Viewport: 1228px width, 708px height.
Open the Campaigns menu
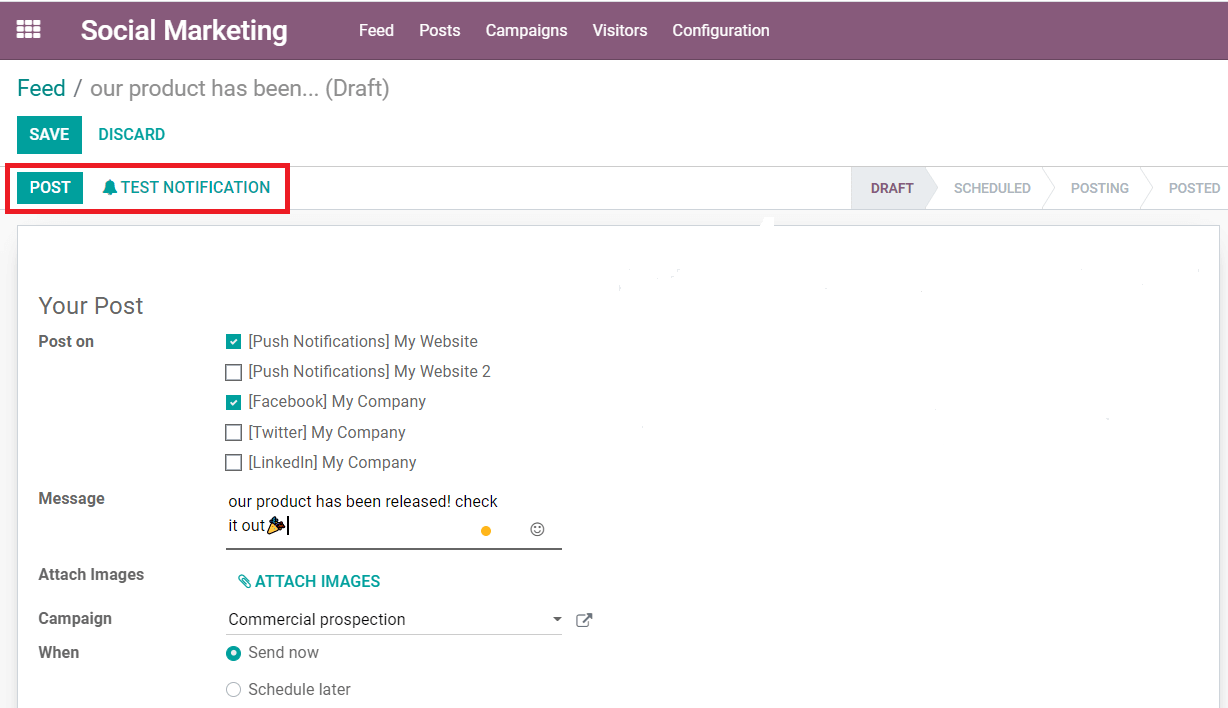pyautogui.click(x=526, y=30)
